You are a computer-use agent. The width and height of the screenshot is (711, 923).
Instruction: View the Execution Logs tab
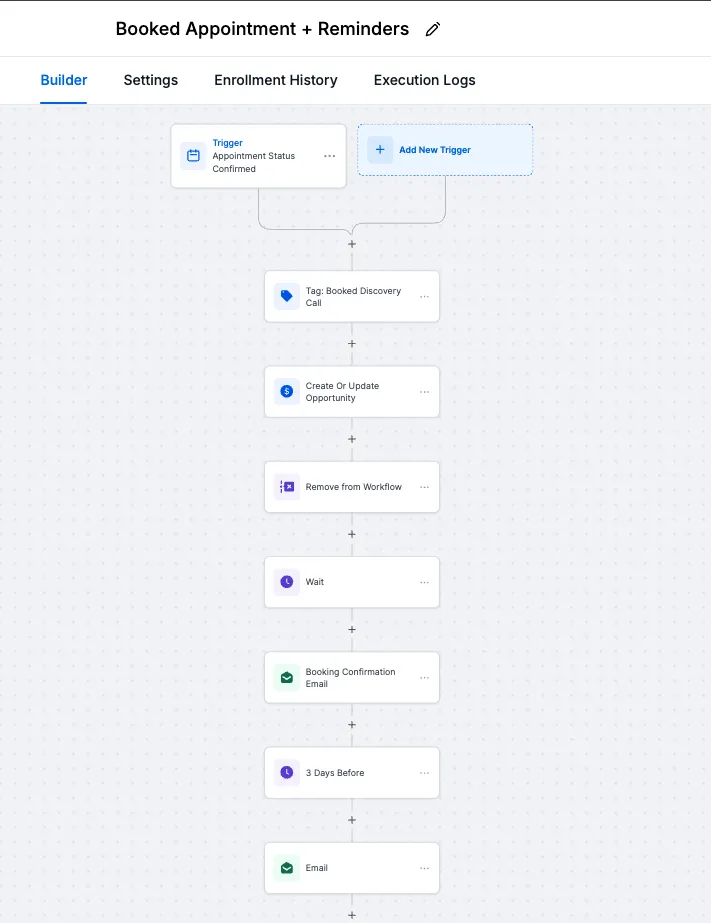tap(424, 80)
